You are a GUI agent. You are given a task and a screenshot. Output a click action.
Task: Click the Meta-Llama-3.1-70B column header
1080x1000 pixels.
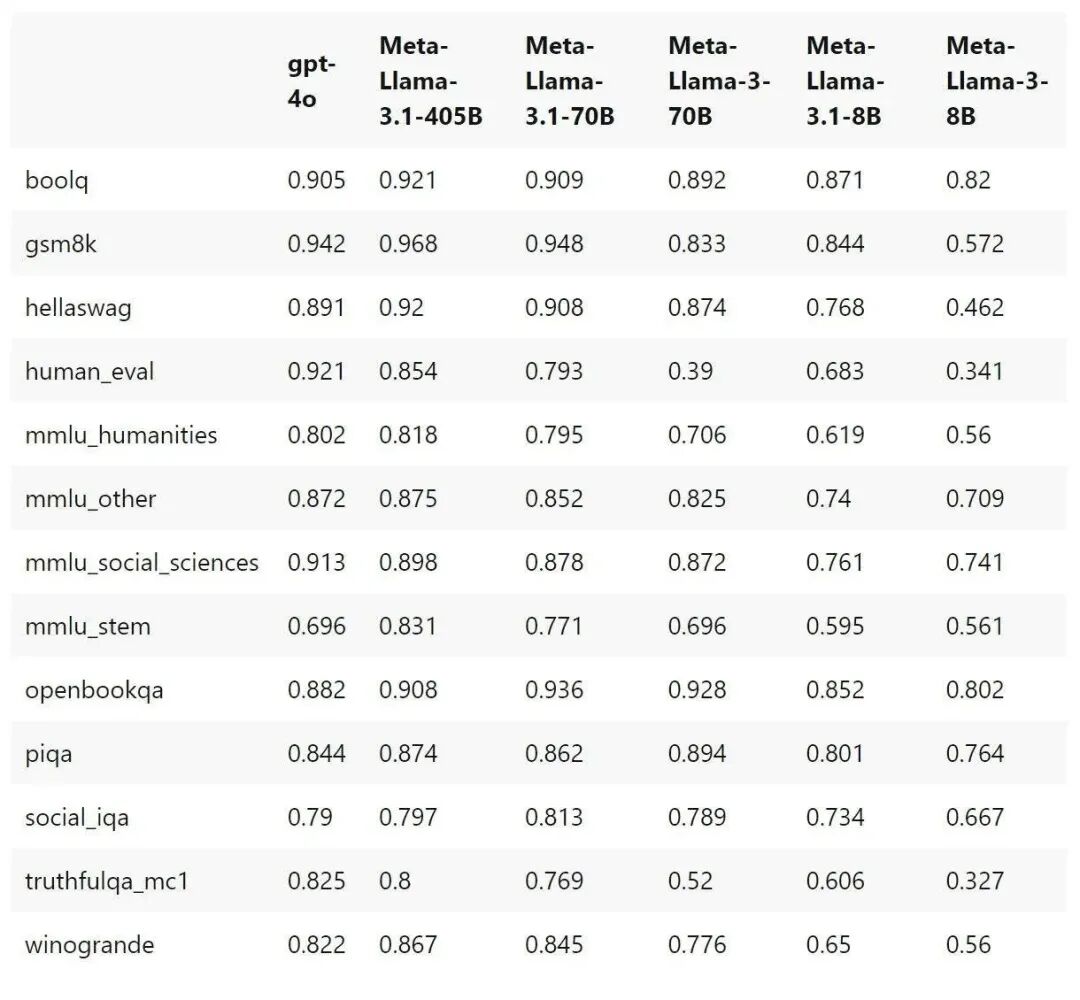click(570, 81)
